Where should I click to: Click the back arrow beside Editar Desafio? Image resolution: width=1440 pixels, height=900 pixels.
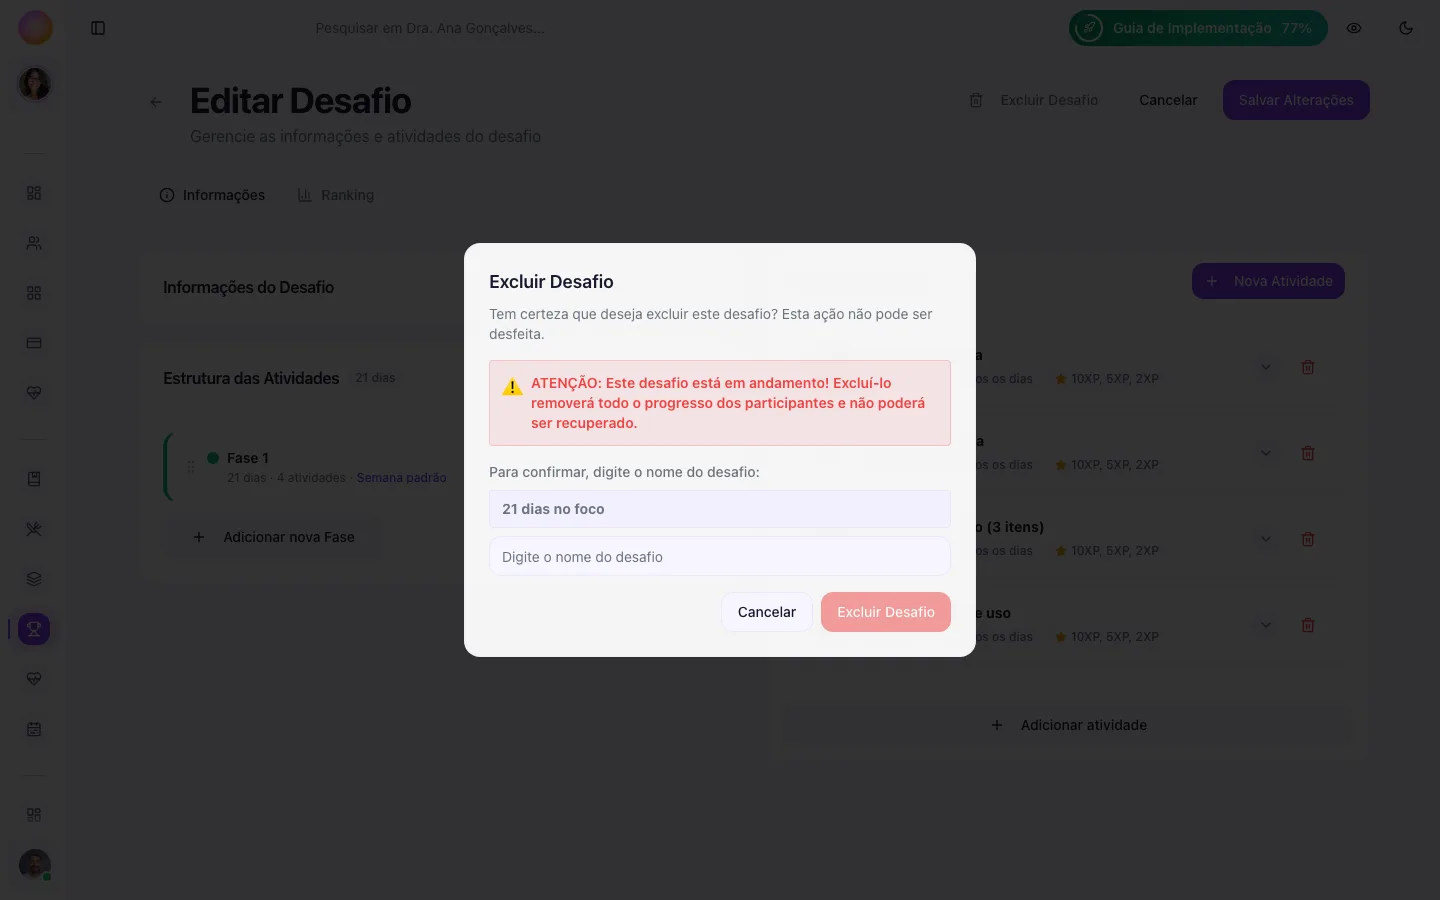pos(156,101)
